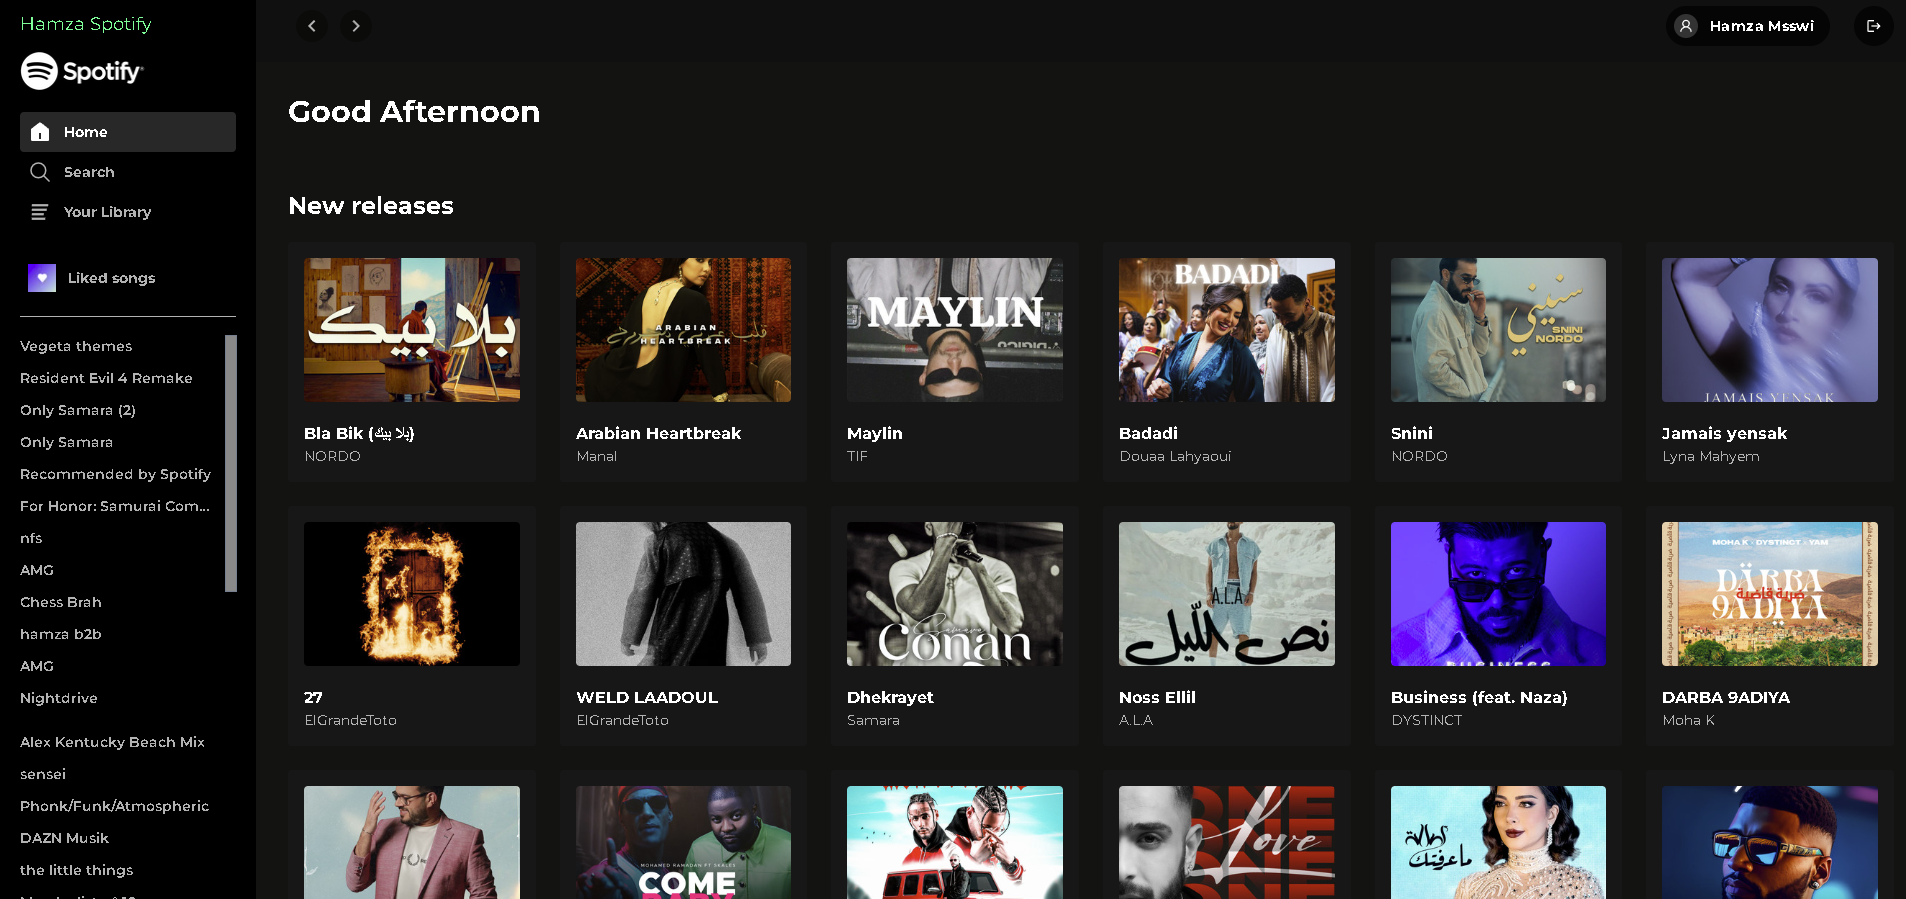Click the Home icon in sidebar
Image resolution: width=1906 pixels, height=899 pixels.
pyautogui.click(x=40, y=132)
